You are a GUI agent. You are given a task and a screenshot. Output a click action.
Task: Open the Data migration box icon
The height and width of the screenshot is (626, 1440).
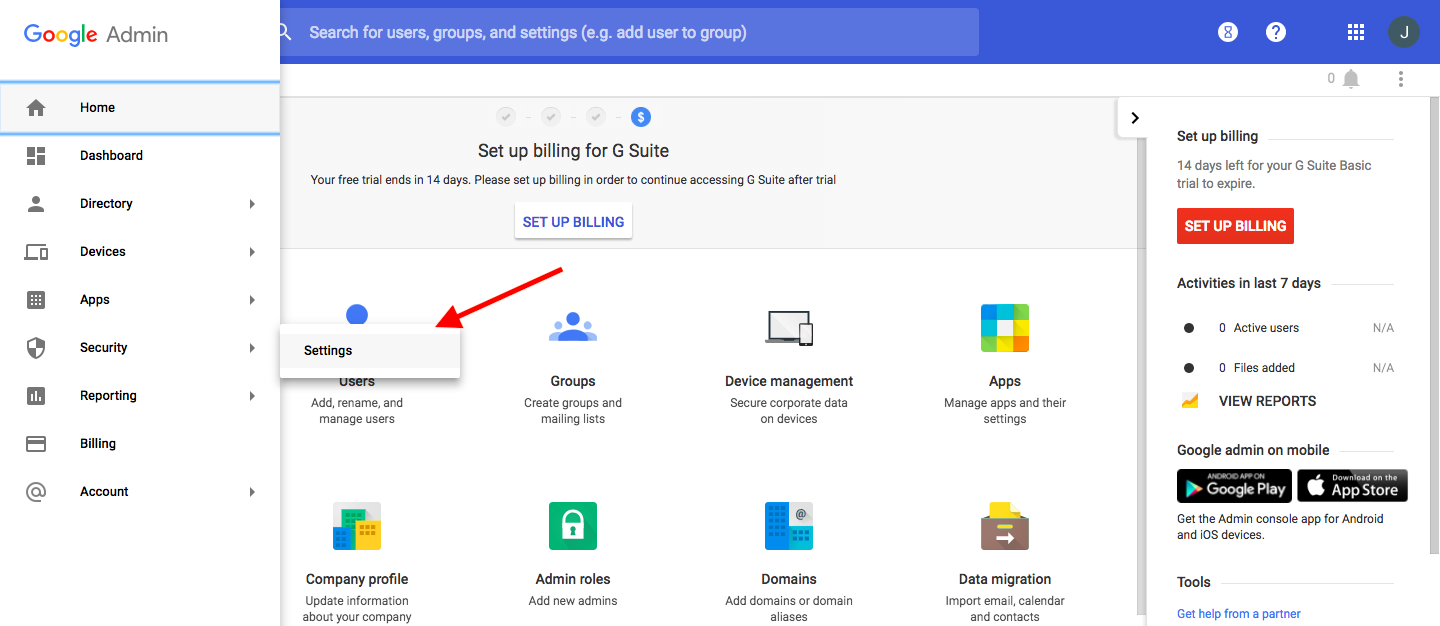click(x=1005, y=526)
